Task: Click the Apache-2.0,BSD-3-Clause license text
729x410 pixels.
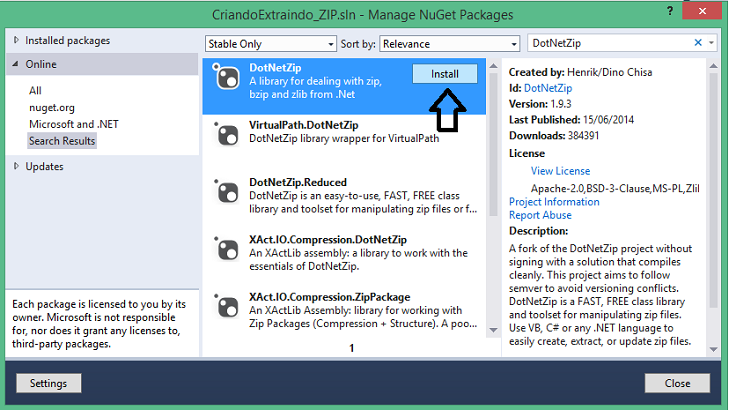Action: (615, 188)
